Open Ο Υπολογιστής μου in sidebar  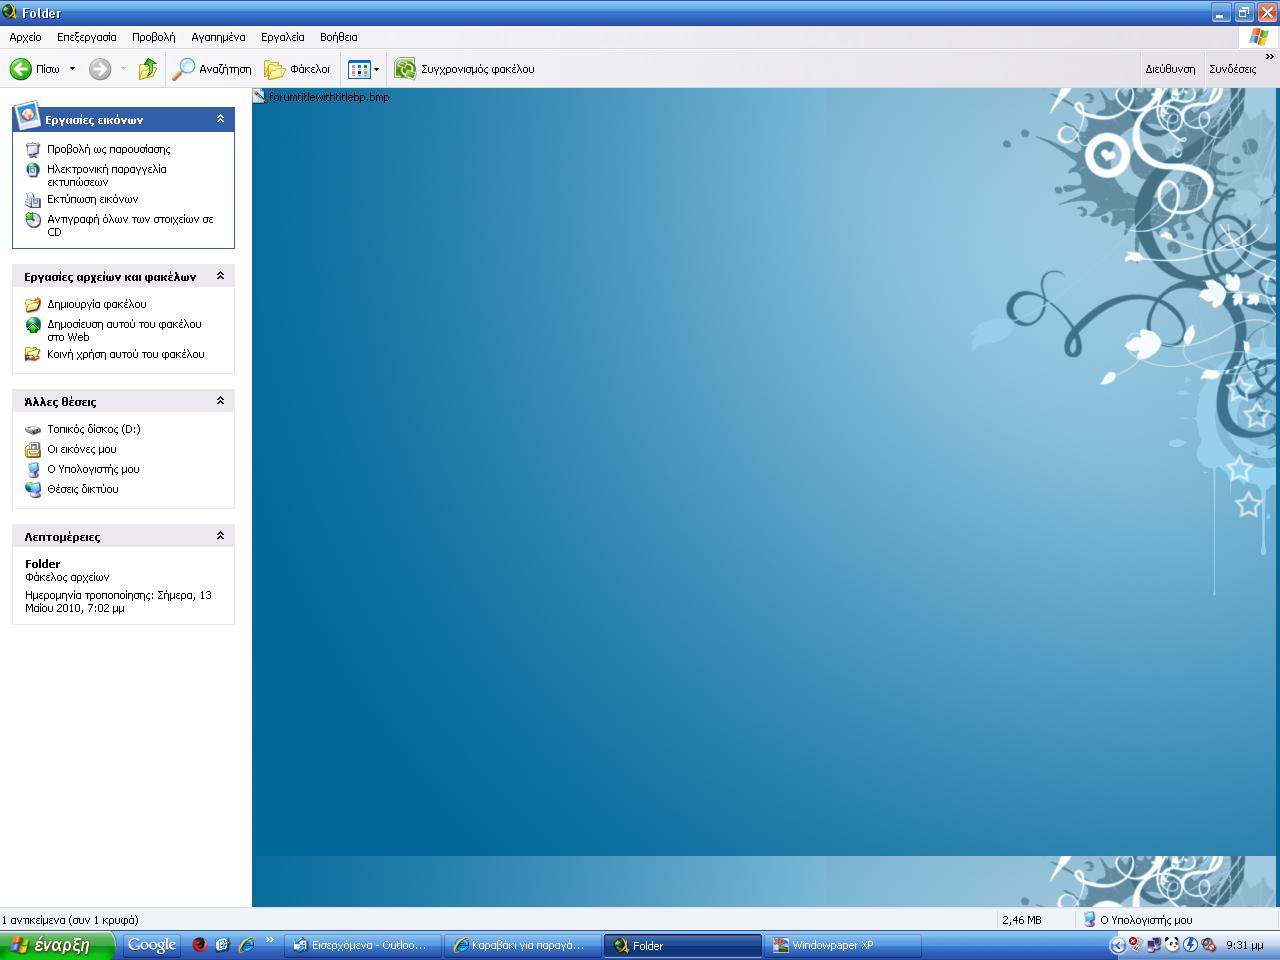(93, 469)
